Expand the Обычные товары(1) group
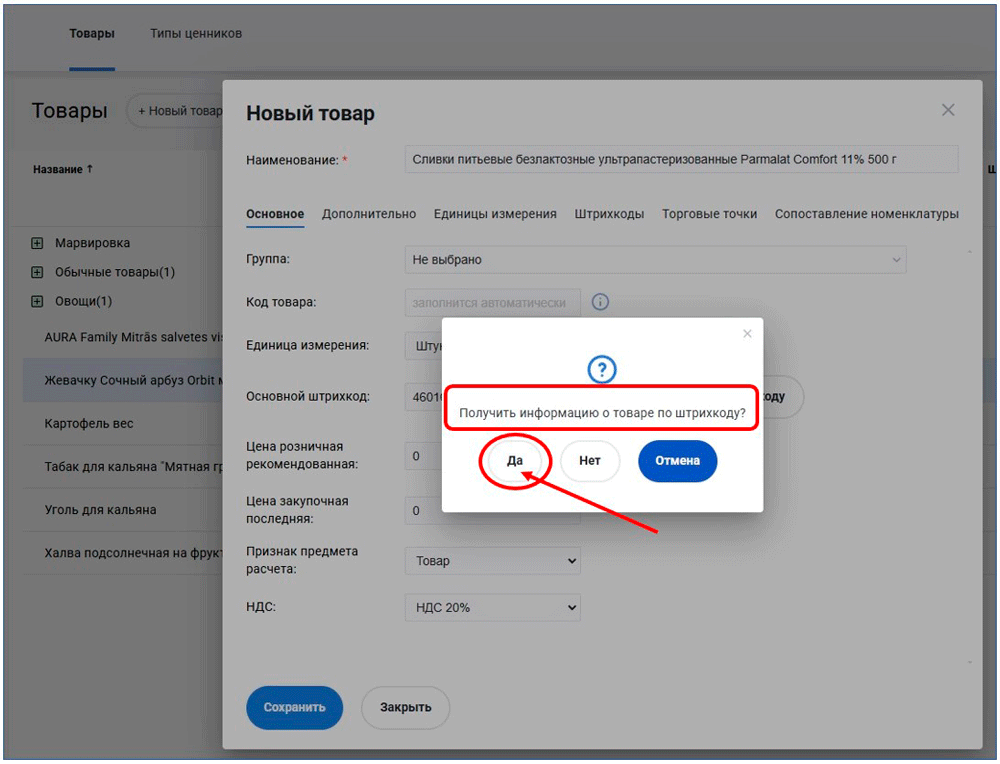 click(x=38, y=272)
